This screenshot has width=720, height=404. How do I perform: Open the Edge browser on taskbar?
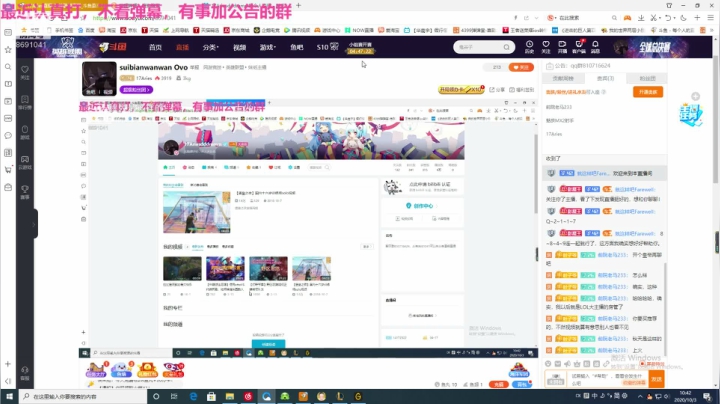(x=193, y=396)
